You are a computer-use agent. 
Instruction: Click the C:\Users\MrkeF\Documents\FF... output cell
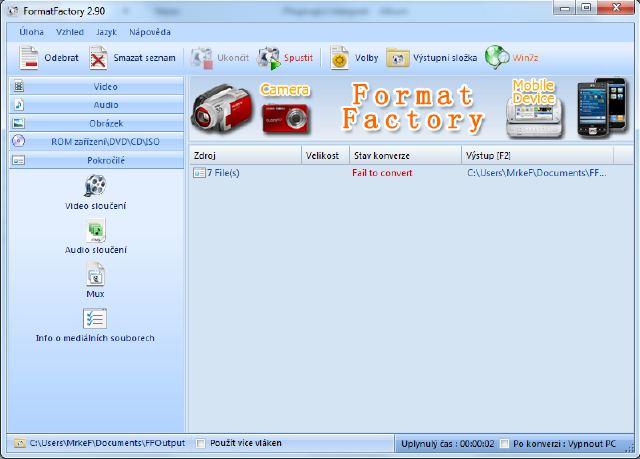pos(537,173)
